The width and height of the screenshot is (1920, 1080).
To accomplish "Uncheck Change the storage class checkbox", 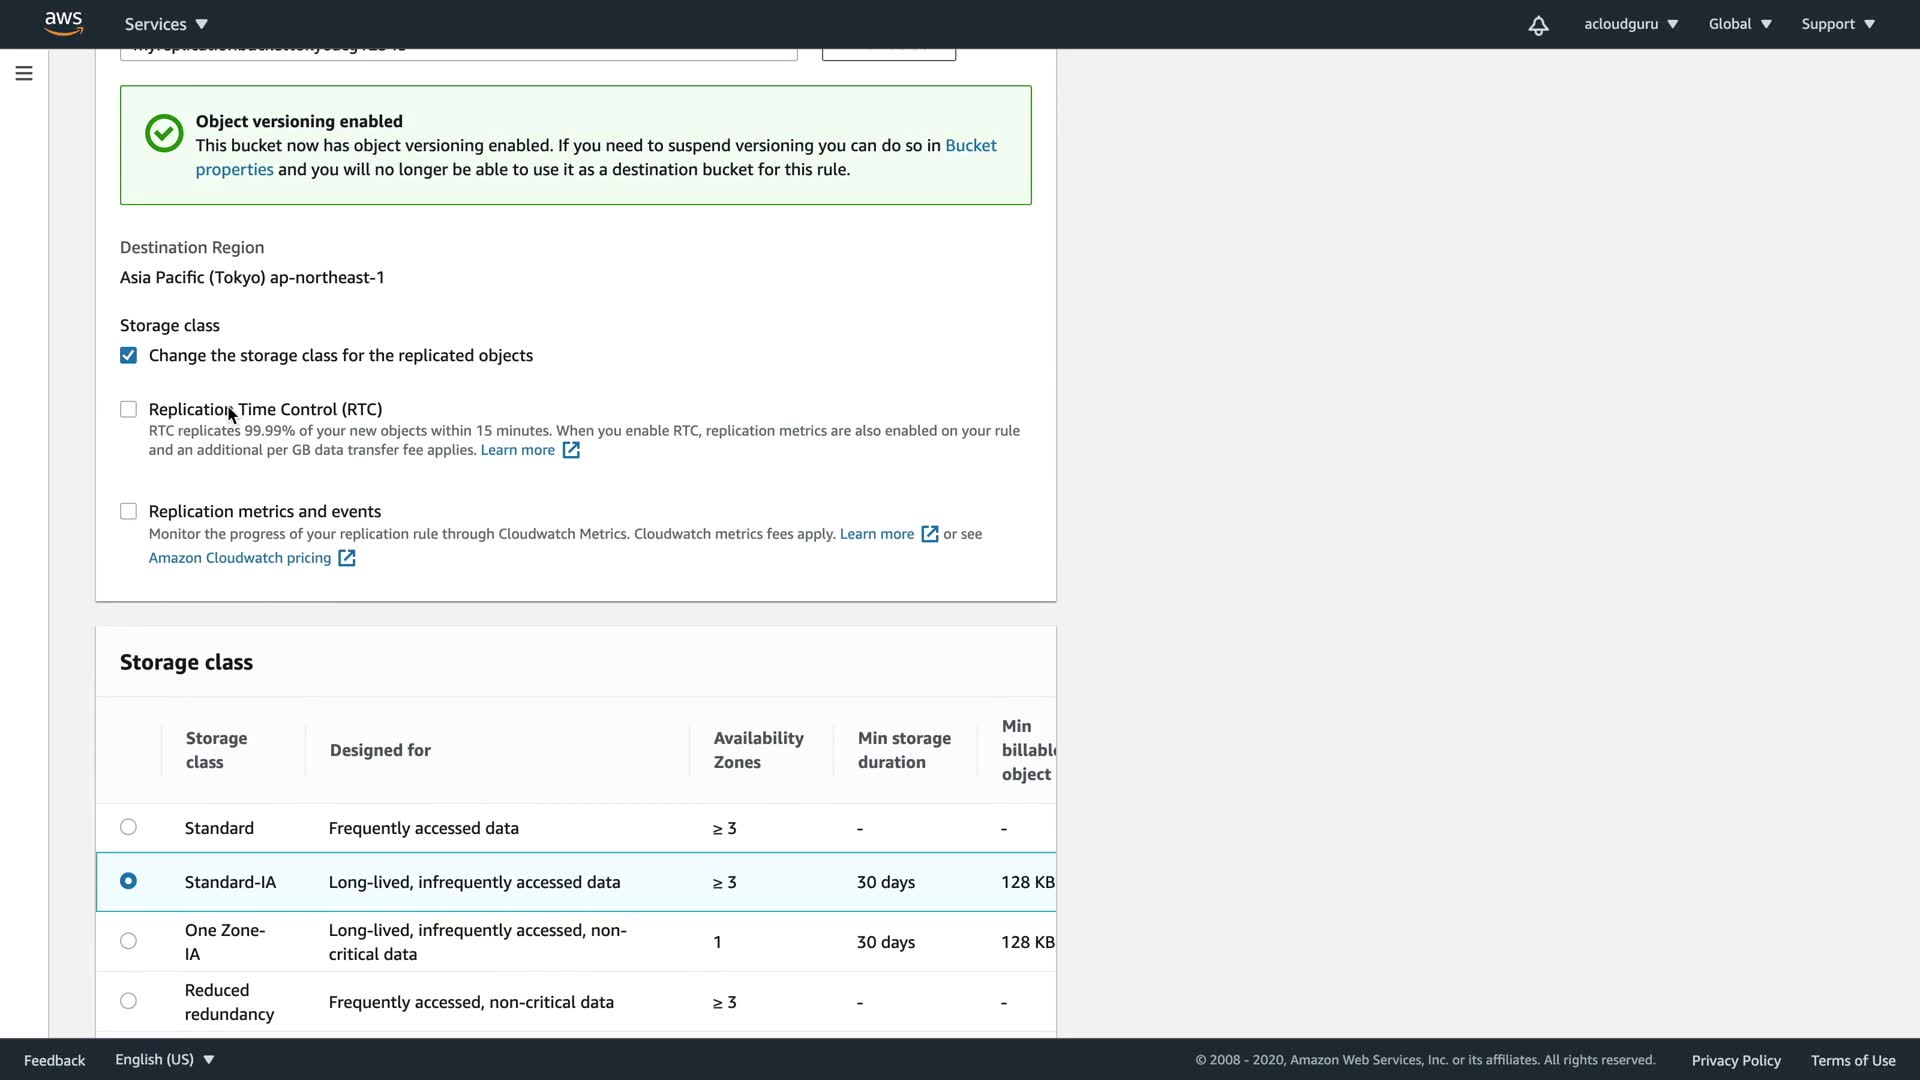I will 128,355.
